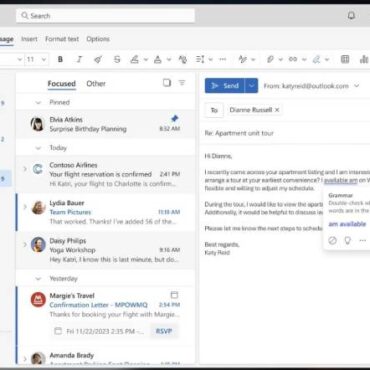
Task: Apply font color
Action: coord(158,59)
